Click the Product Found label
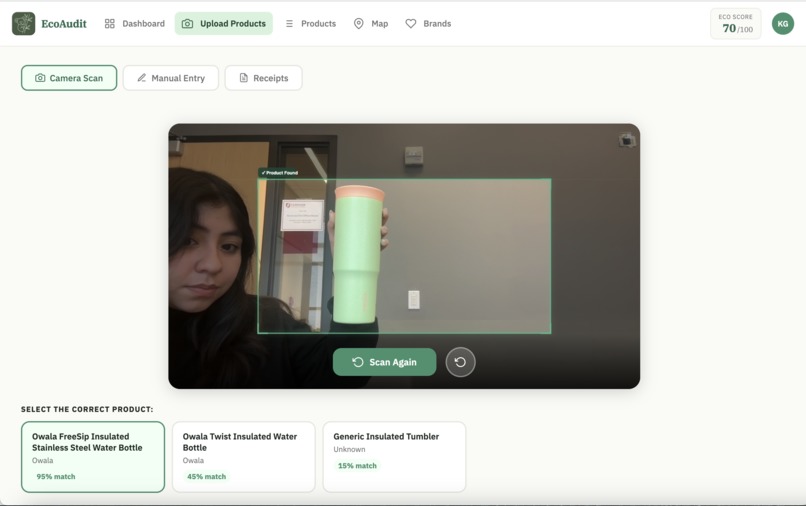The width and height of the screenshot is (806, 506). pyautogui.click(x=279, y=173)
